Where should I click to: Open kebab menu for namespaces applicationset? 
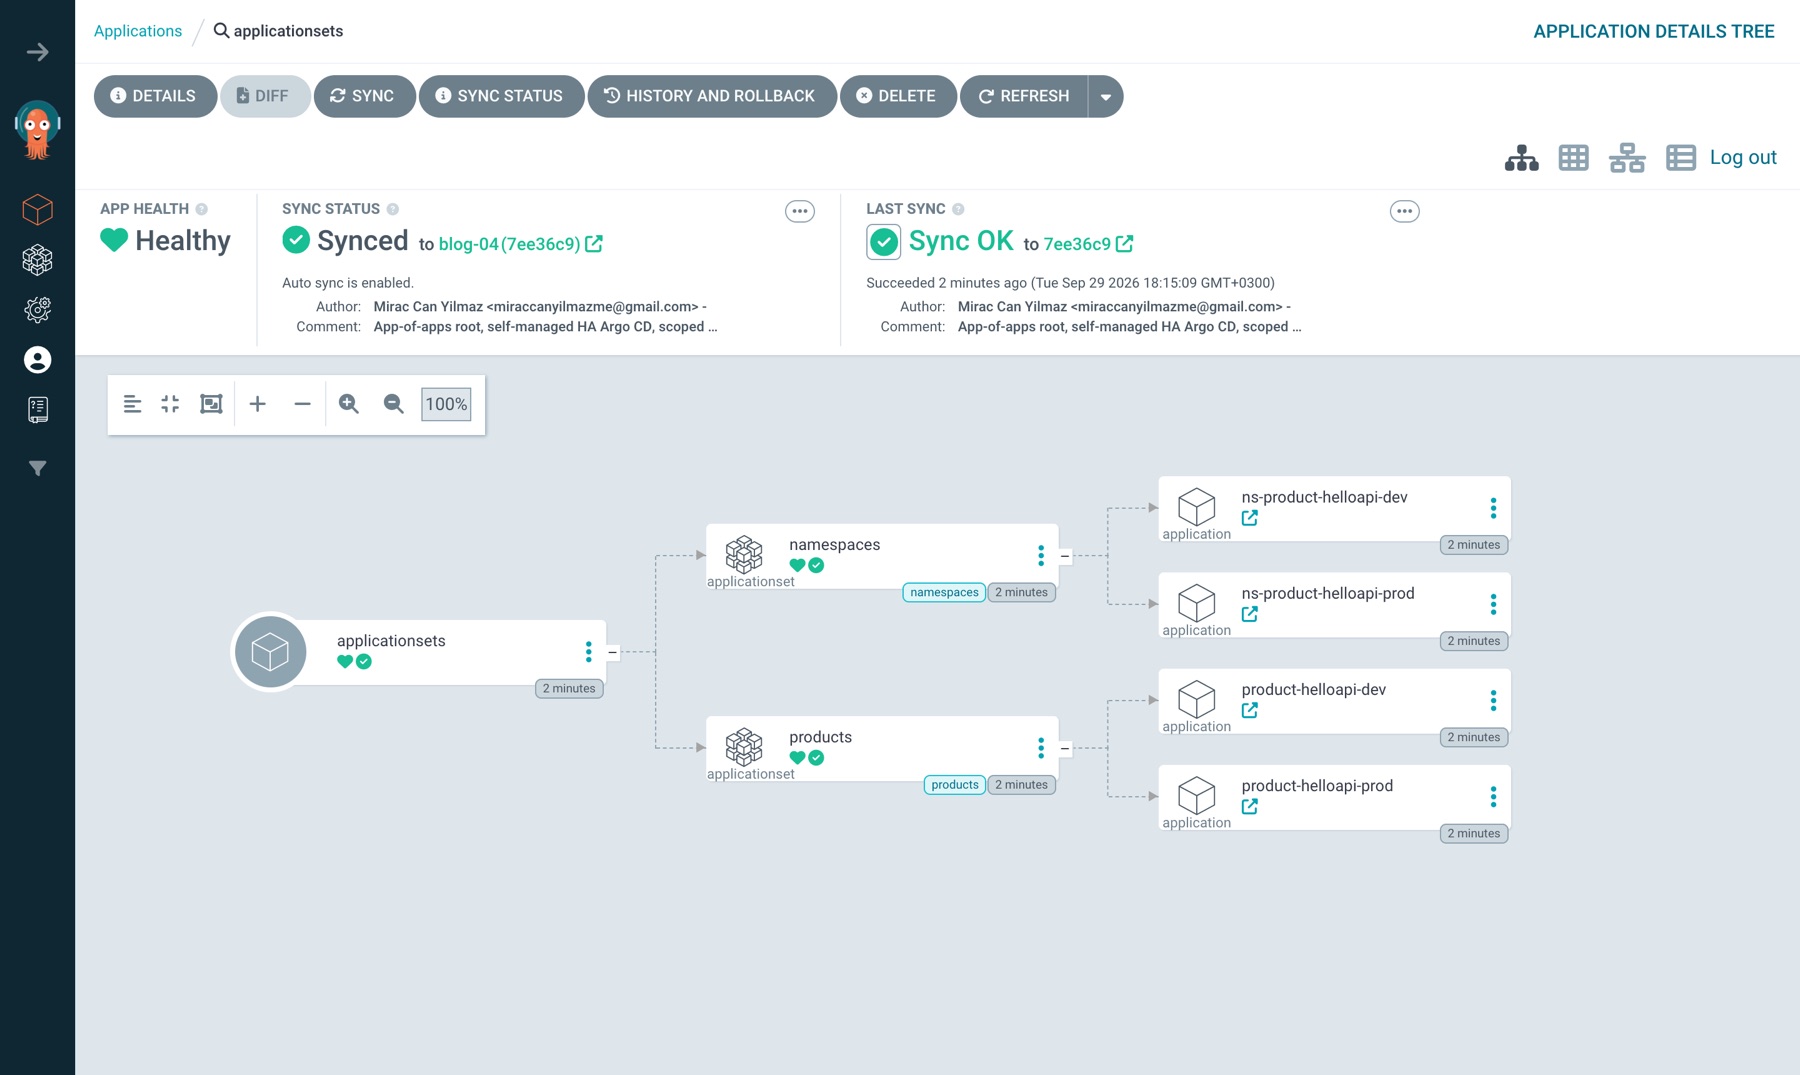pos(1041,556)
